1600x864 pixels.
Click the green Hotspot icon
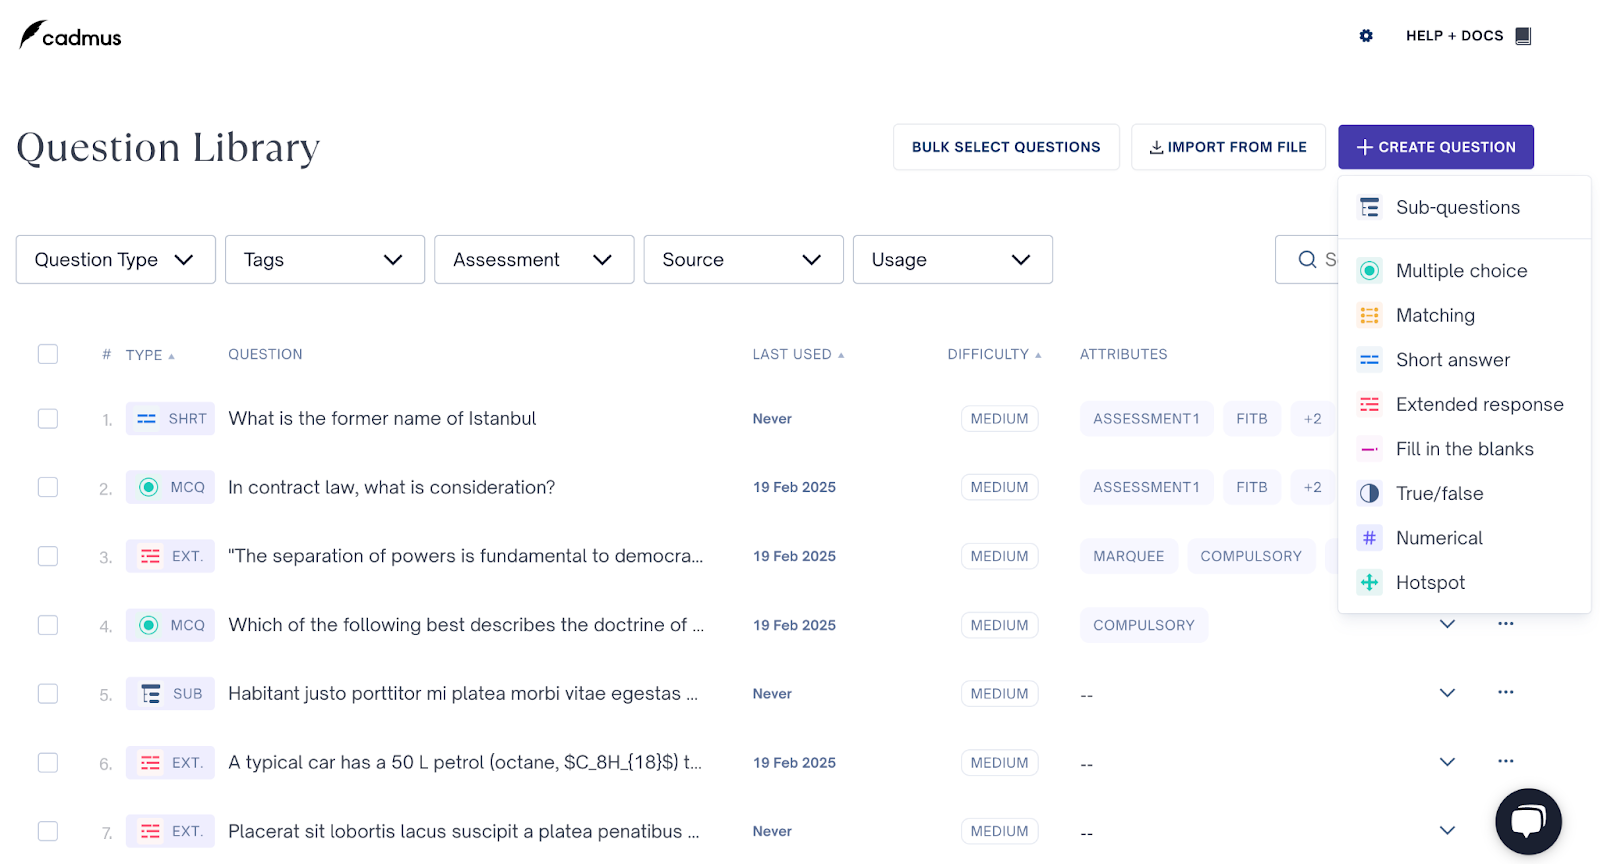(1370, 582)
